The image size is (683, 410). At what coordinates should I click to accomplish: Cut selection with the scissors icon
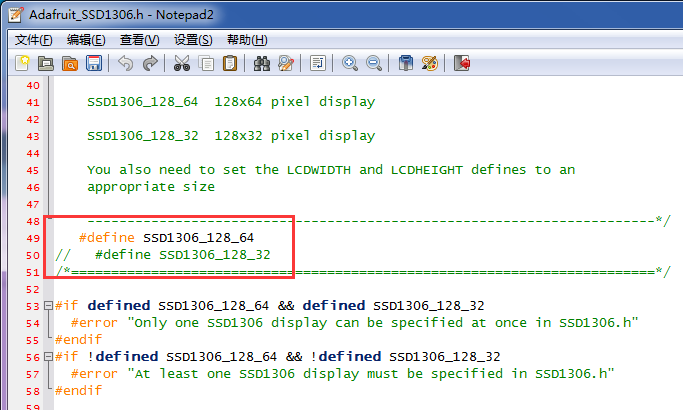click(182, 63)
